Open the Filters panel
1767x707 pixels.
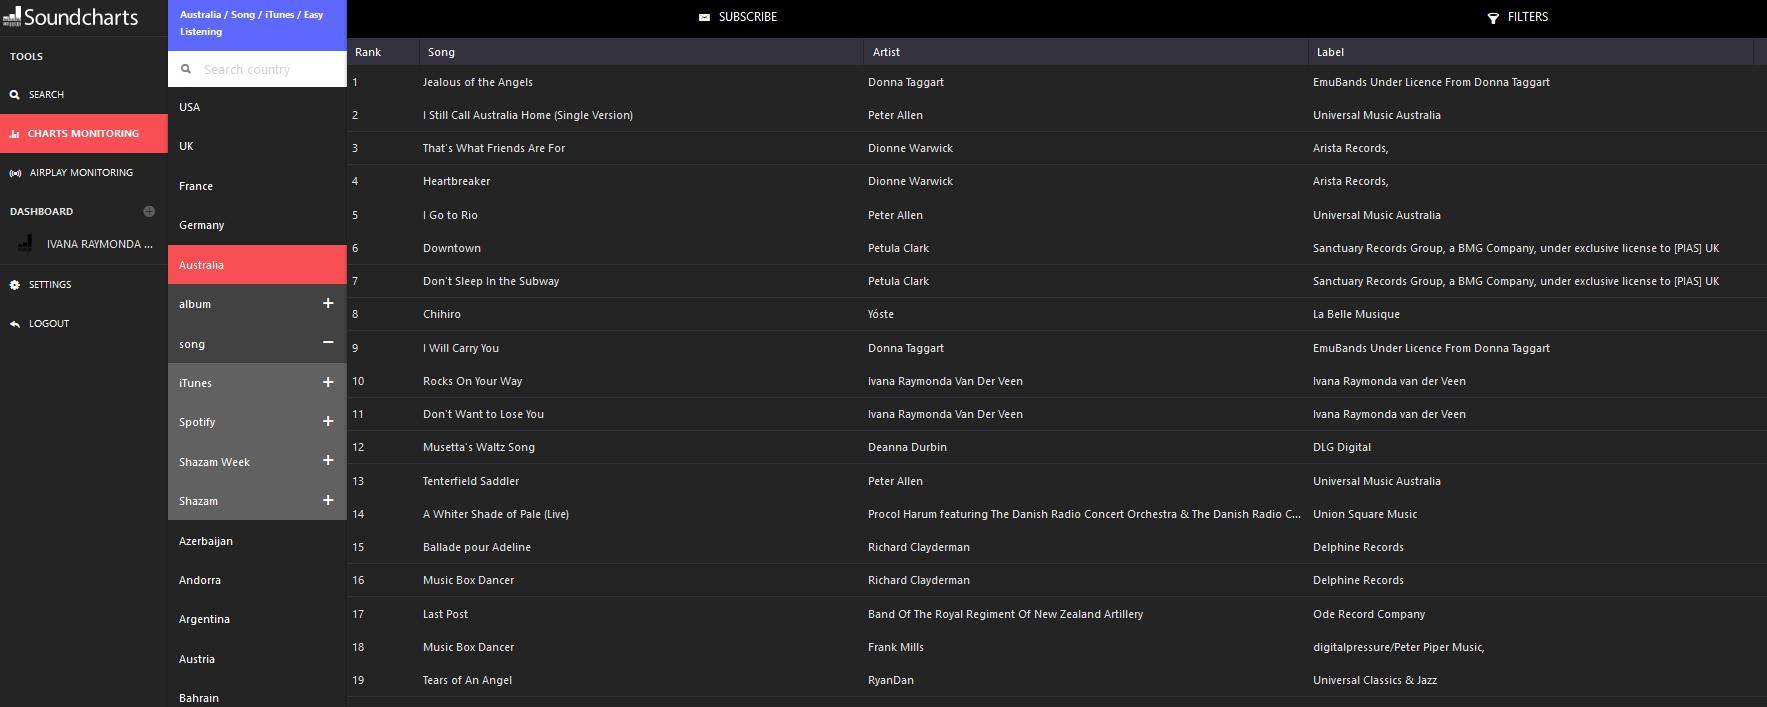pyautogui.click(x=1517, y=17)
